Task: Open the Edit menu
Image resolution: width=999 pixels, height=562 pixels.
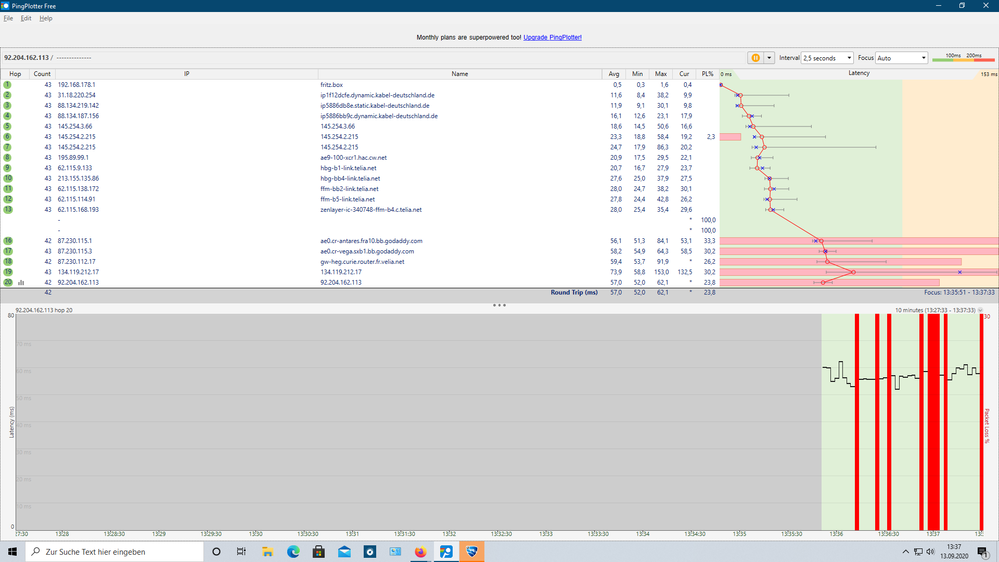Action: (x=26, y=18)
